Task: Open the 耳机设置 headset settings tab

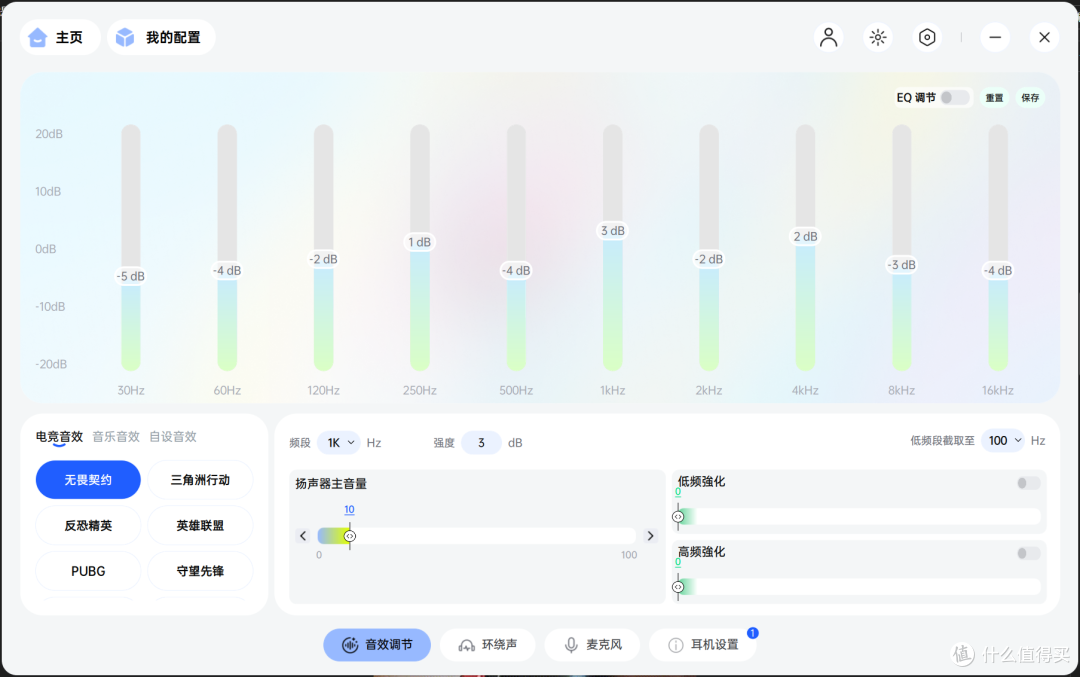Action: [x=703, y=645]
